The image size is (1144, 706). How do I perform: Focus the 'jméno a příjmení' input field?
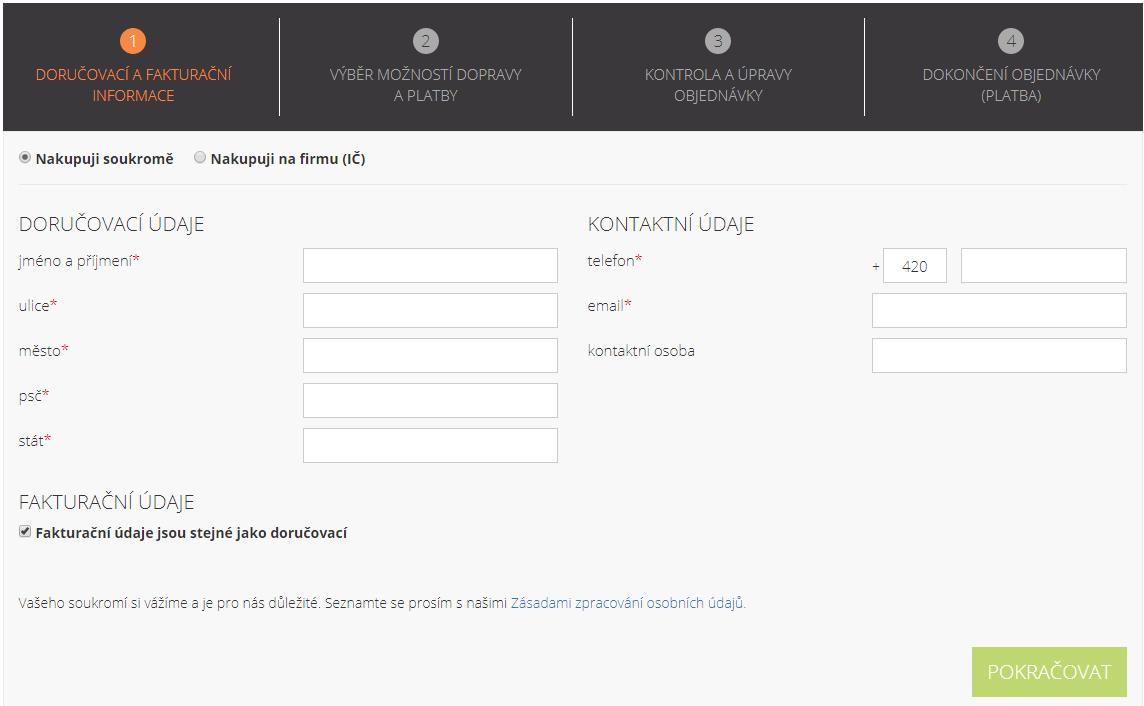pyautogui.click(x=430, y=265)
